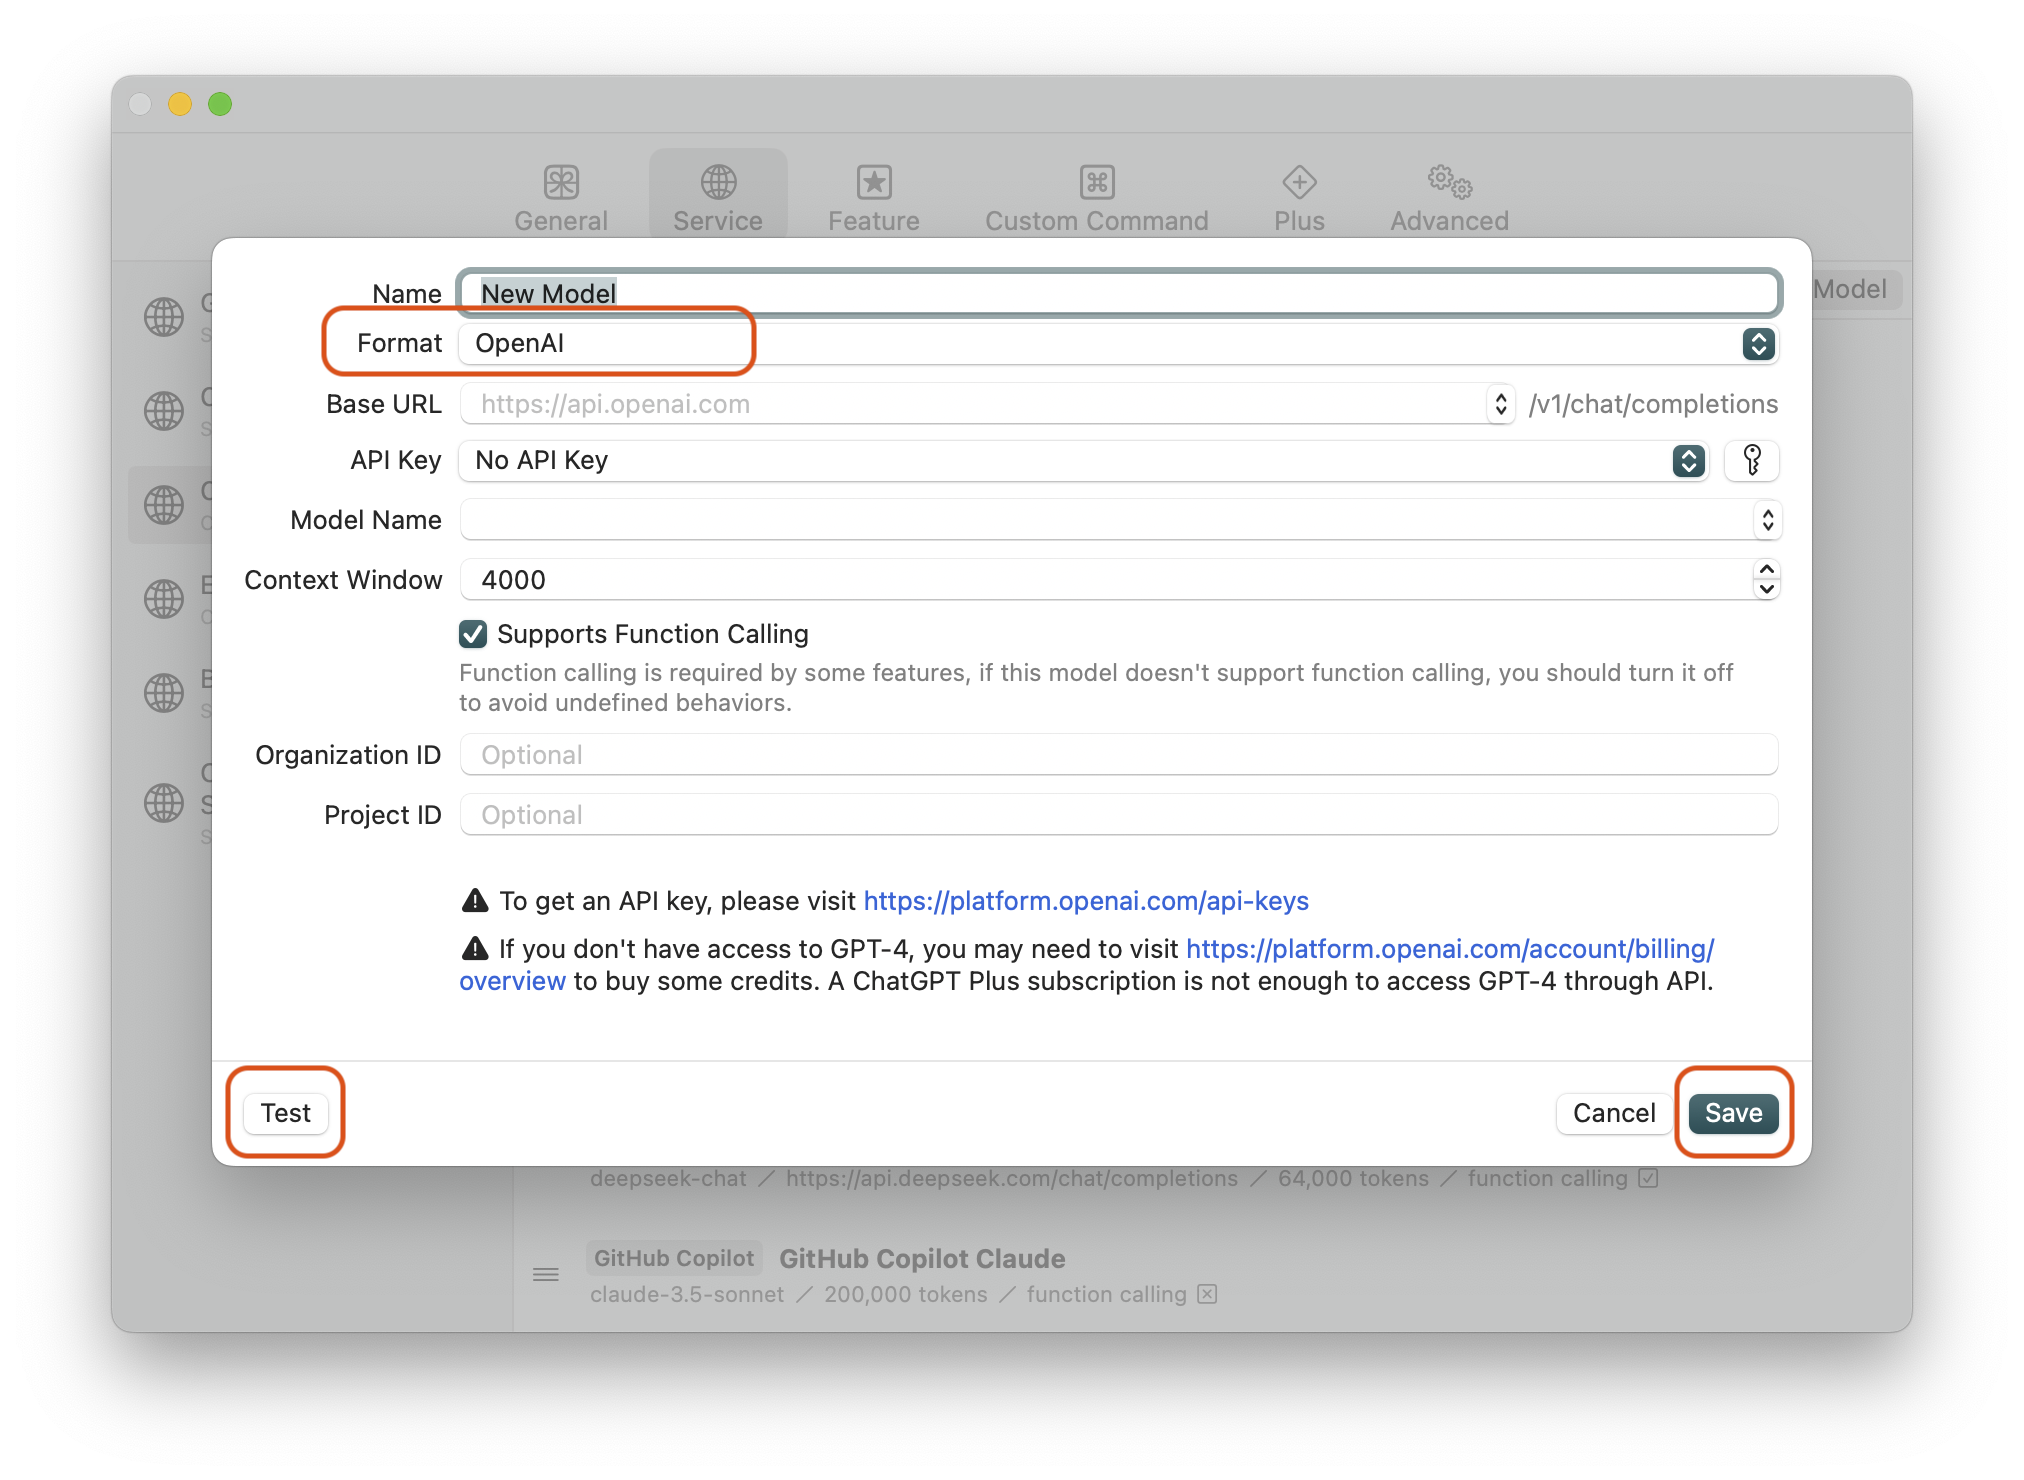
Task: Select the Feature star tab icon
Action: tap(874, 183)
